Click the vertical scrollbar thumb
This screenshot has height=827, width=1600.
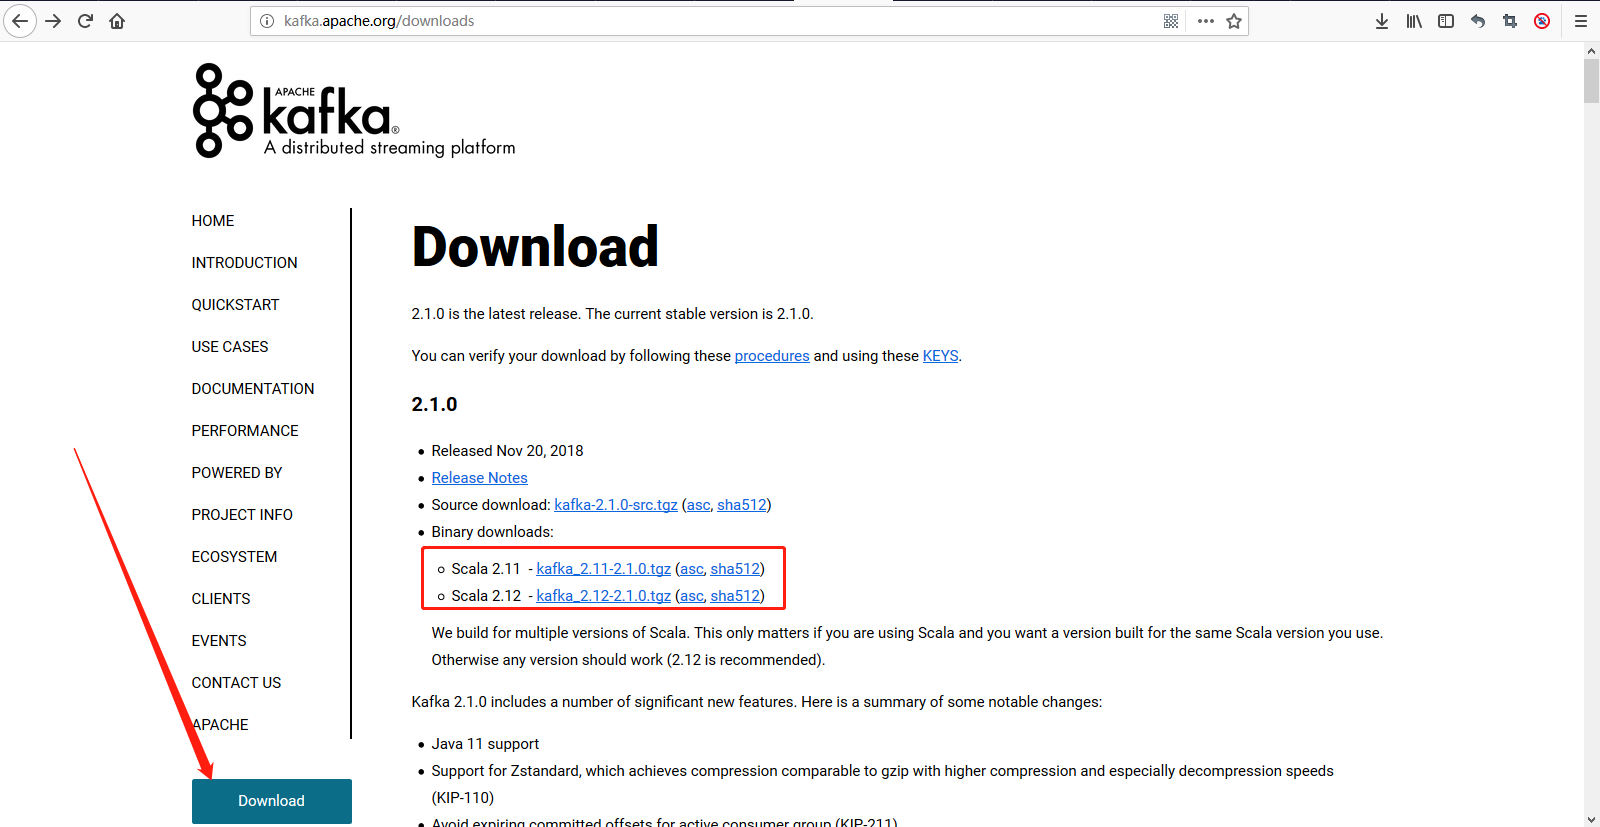point(1591,81)
